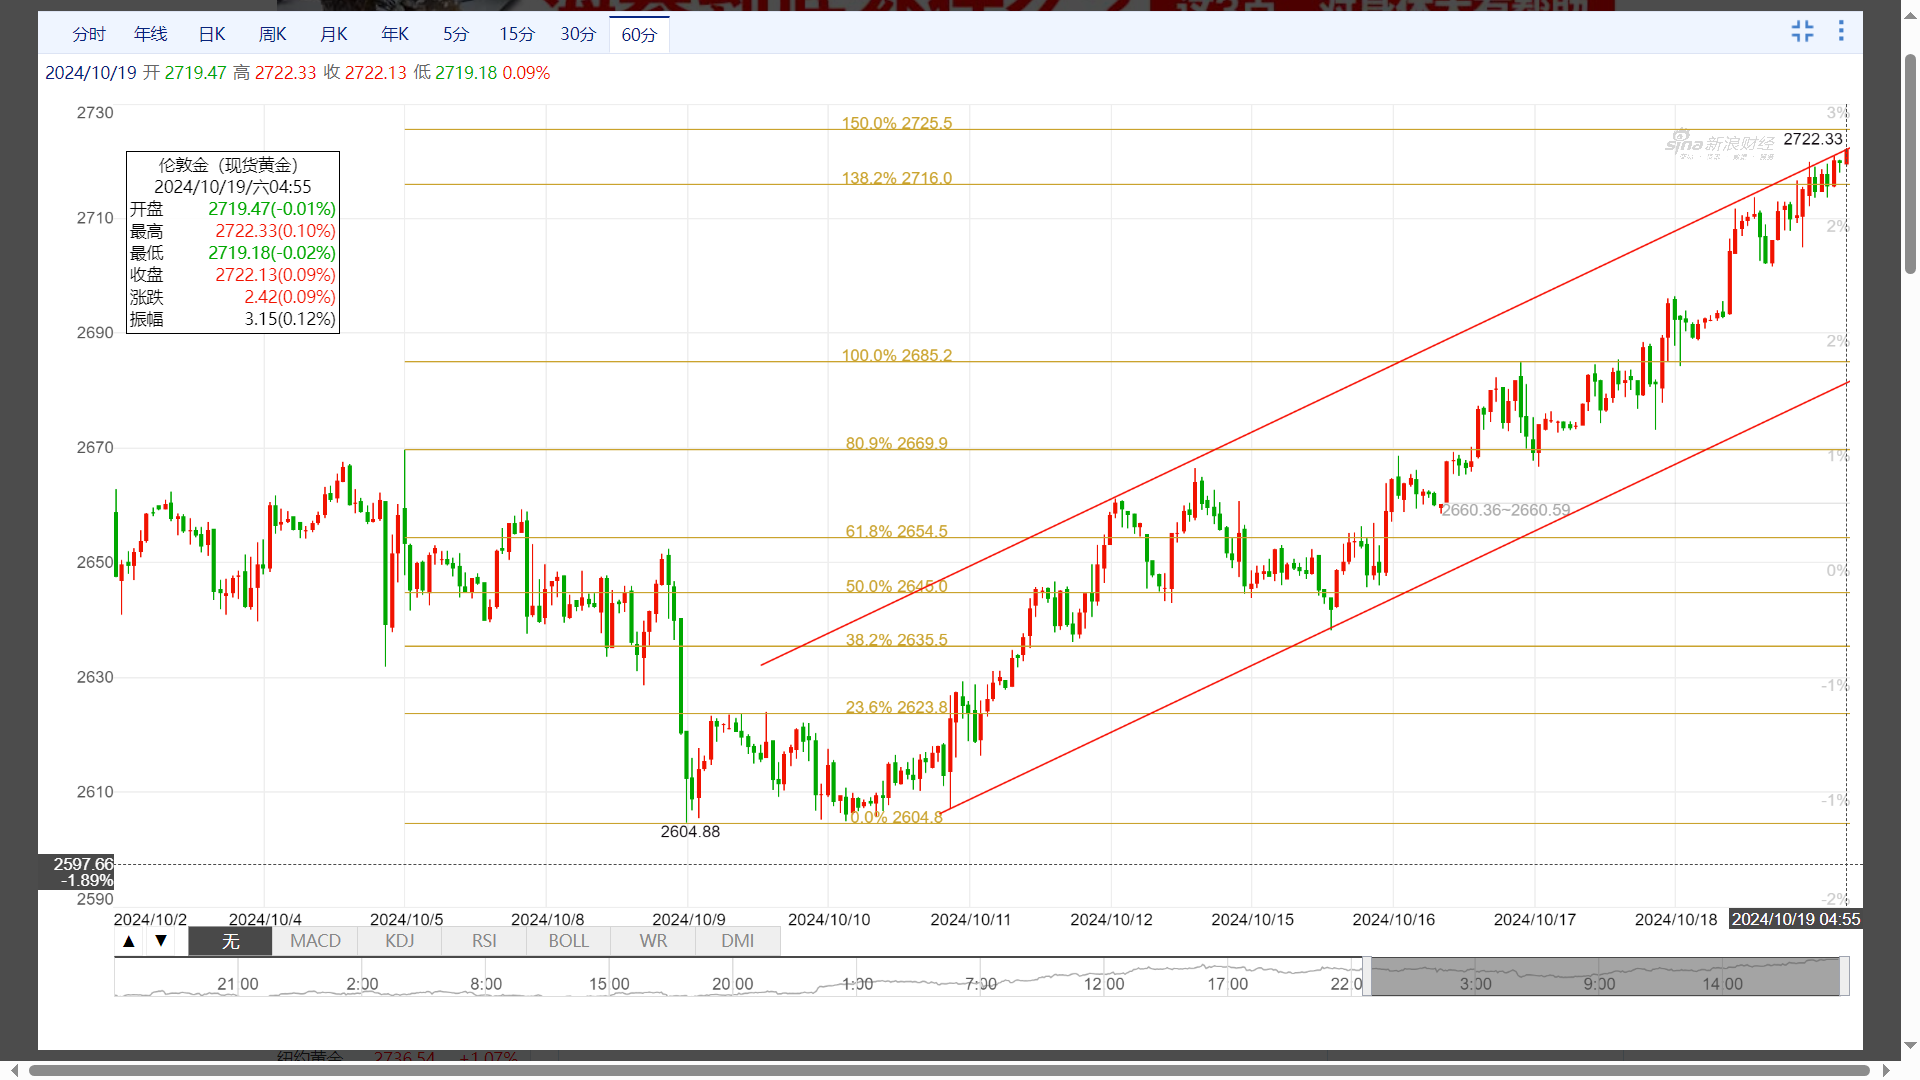Select the 无 (no indicator) option

230,941
